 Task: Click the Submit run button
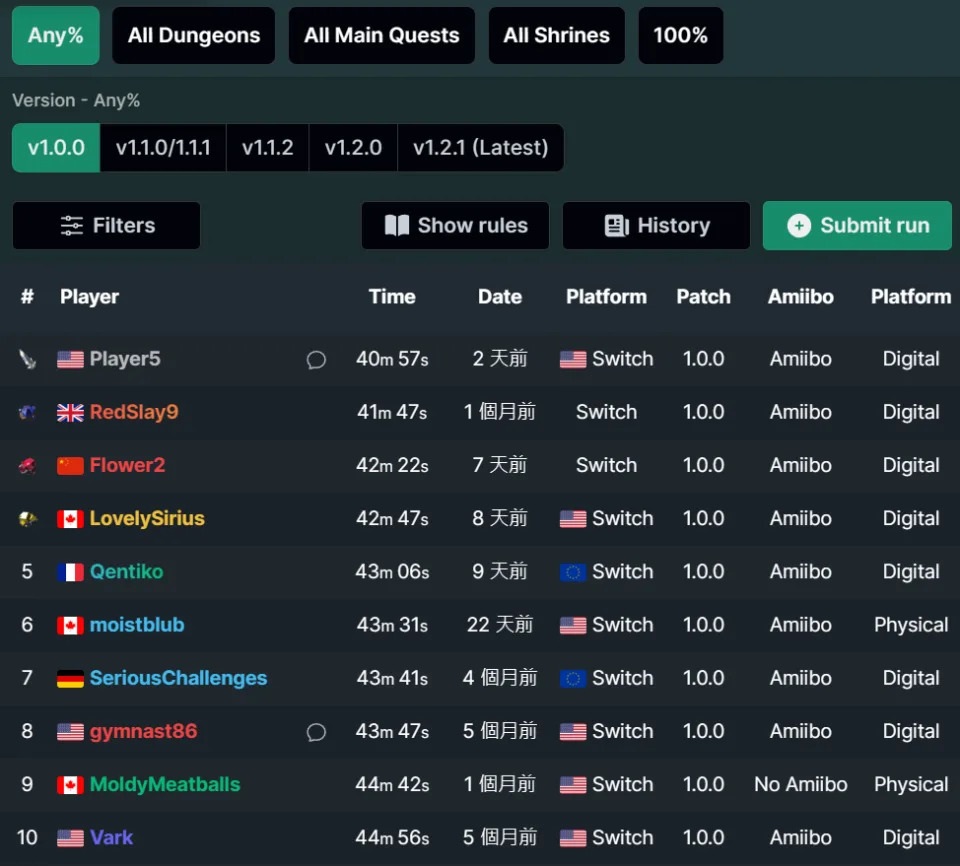[857, 225]
